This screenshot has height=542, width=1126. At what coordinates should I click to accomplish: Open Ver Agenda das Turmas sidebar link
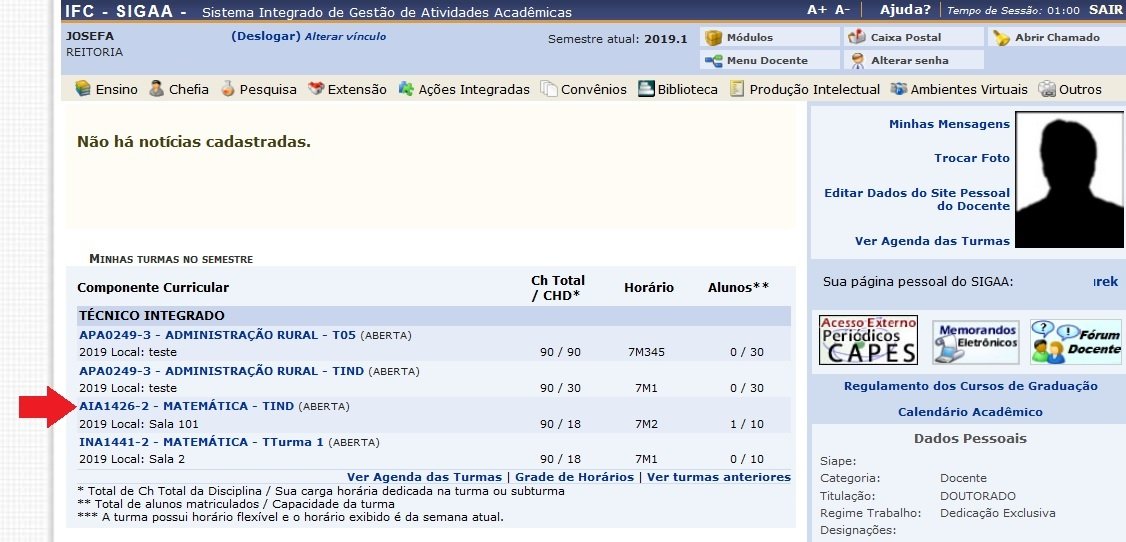[x=932, y=241]
